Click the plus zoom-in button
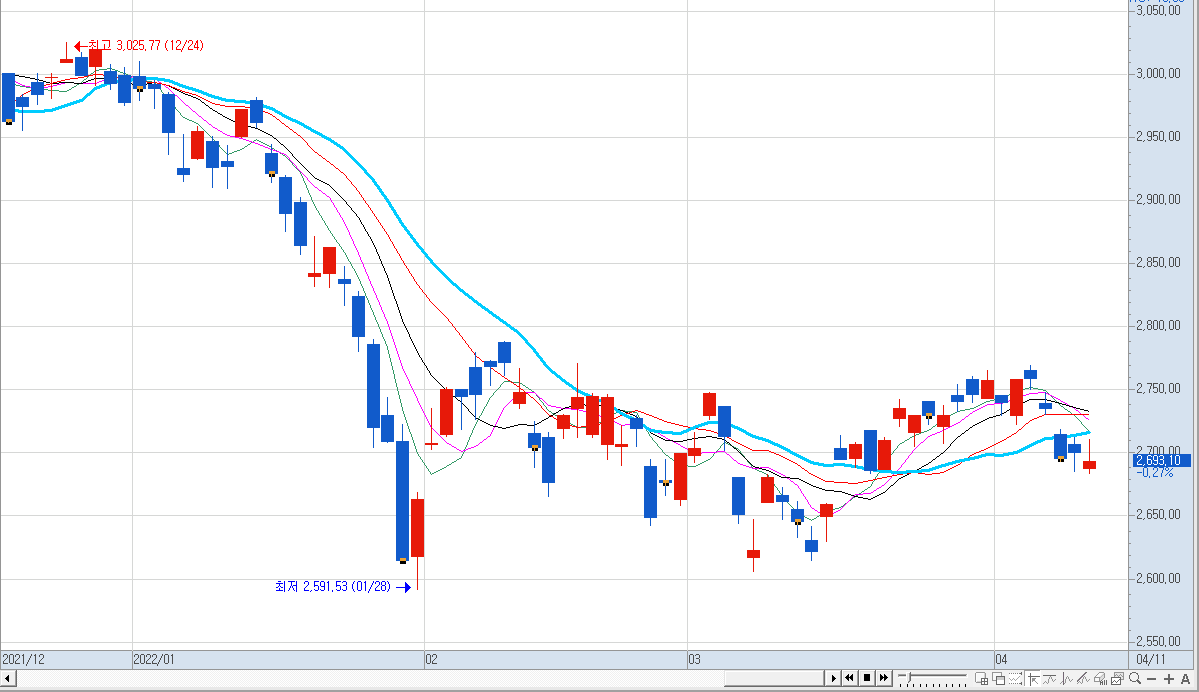Viewport: 1199px width, 692px height. pyautogui.click(x=1168, y=679)
